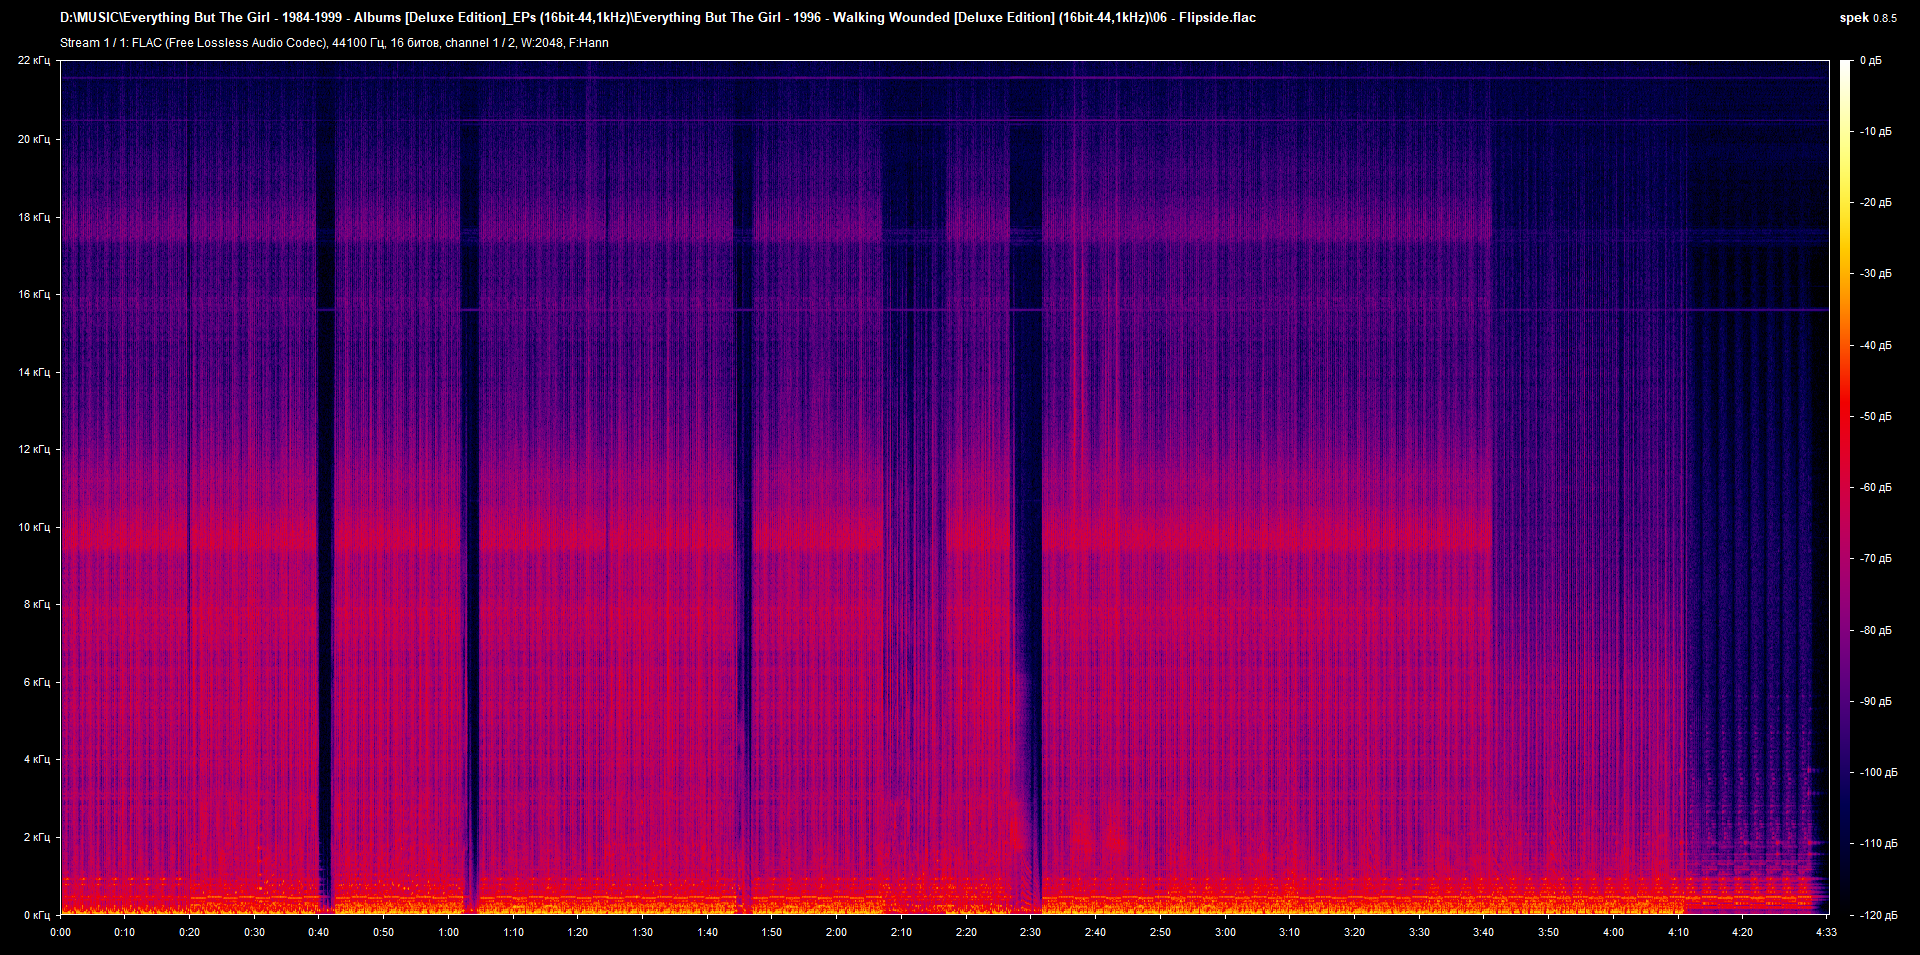Pick the 2:00 time axis label
The height and width of the screenshot is (955, 1920).
[836, 932]
